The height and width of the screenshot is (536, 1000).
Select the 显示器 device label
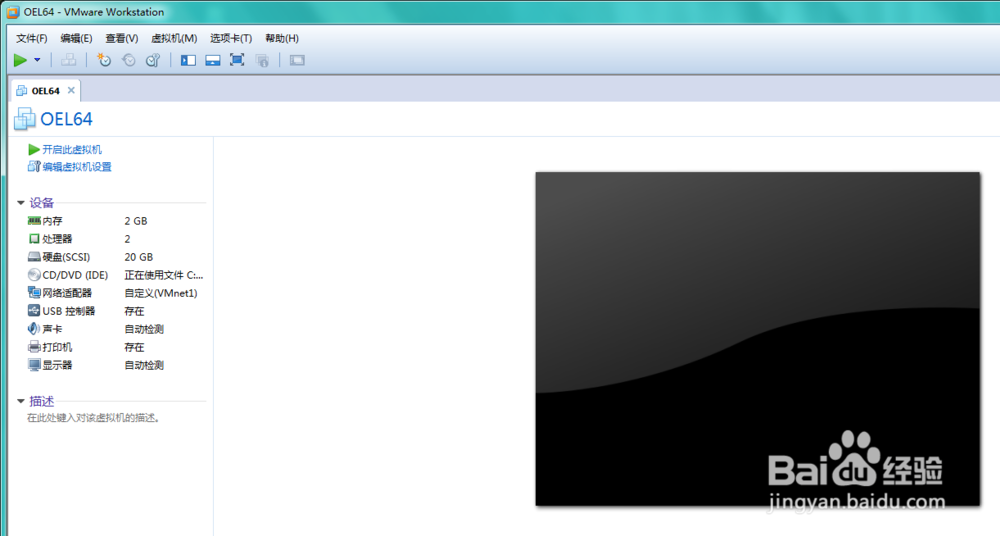[57, 365]
